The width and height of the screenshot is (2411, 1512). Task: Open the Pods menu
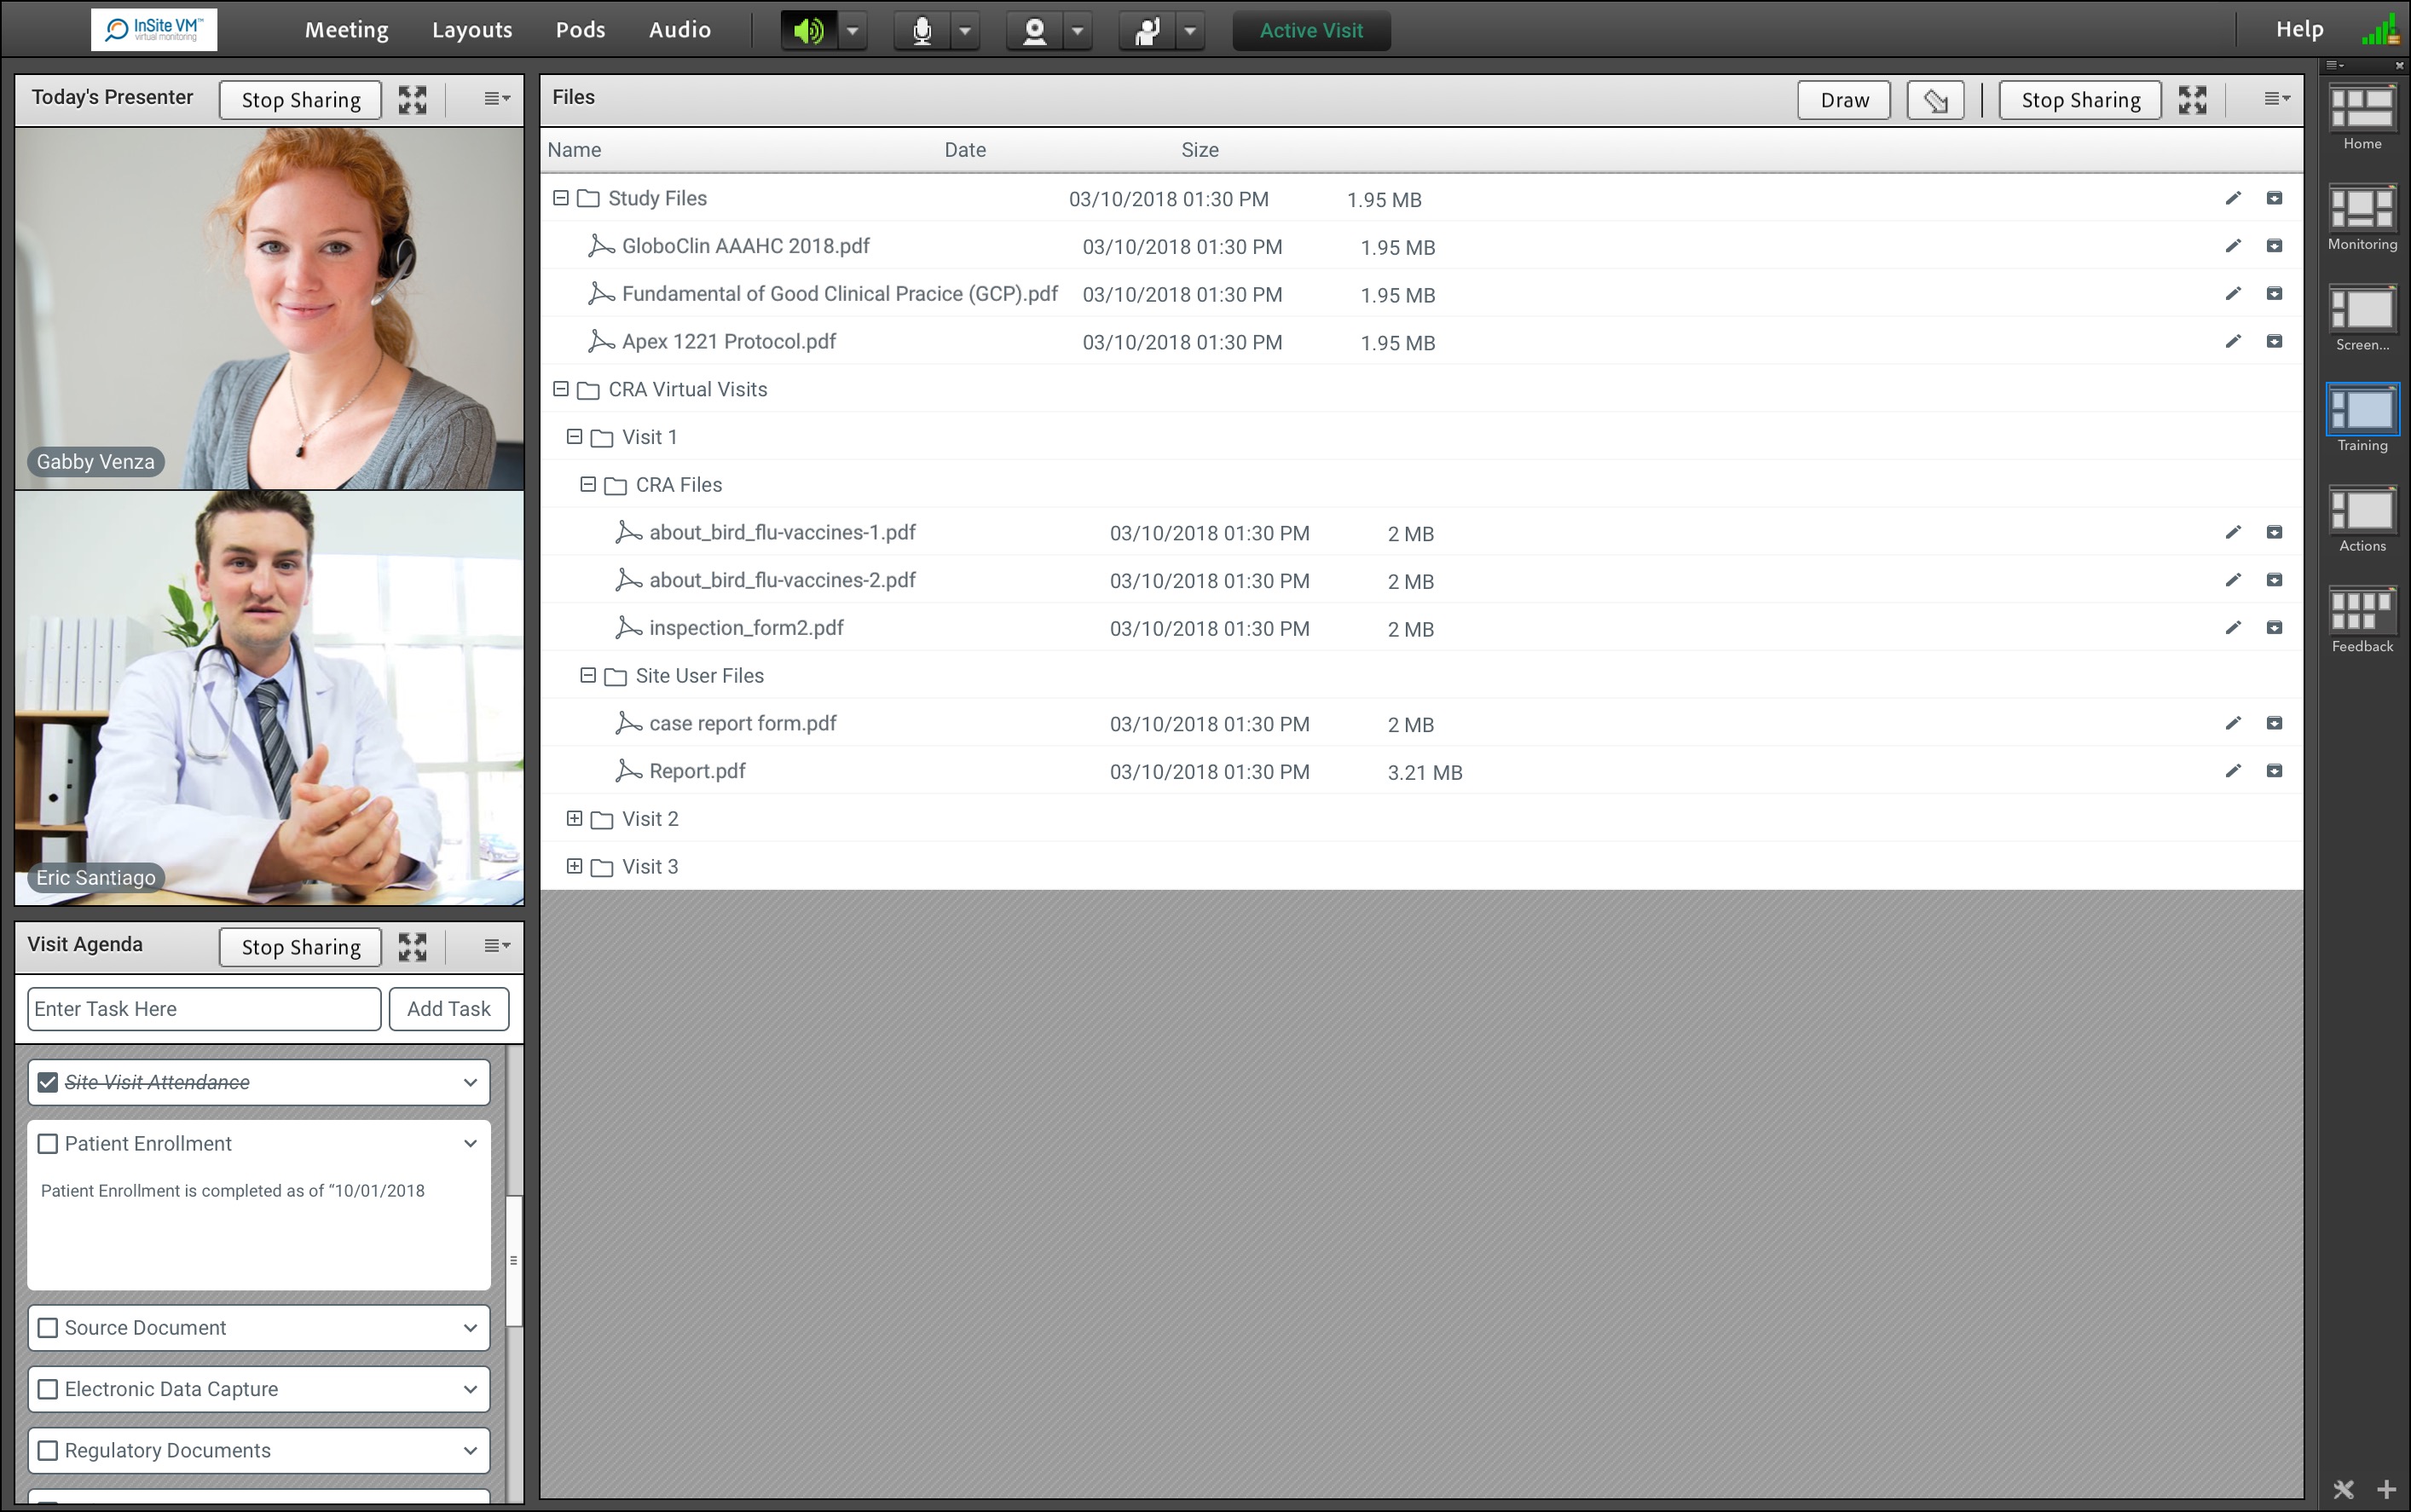pos(580,30)
